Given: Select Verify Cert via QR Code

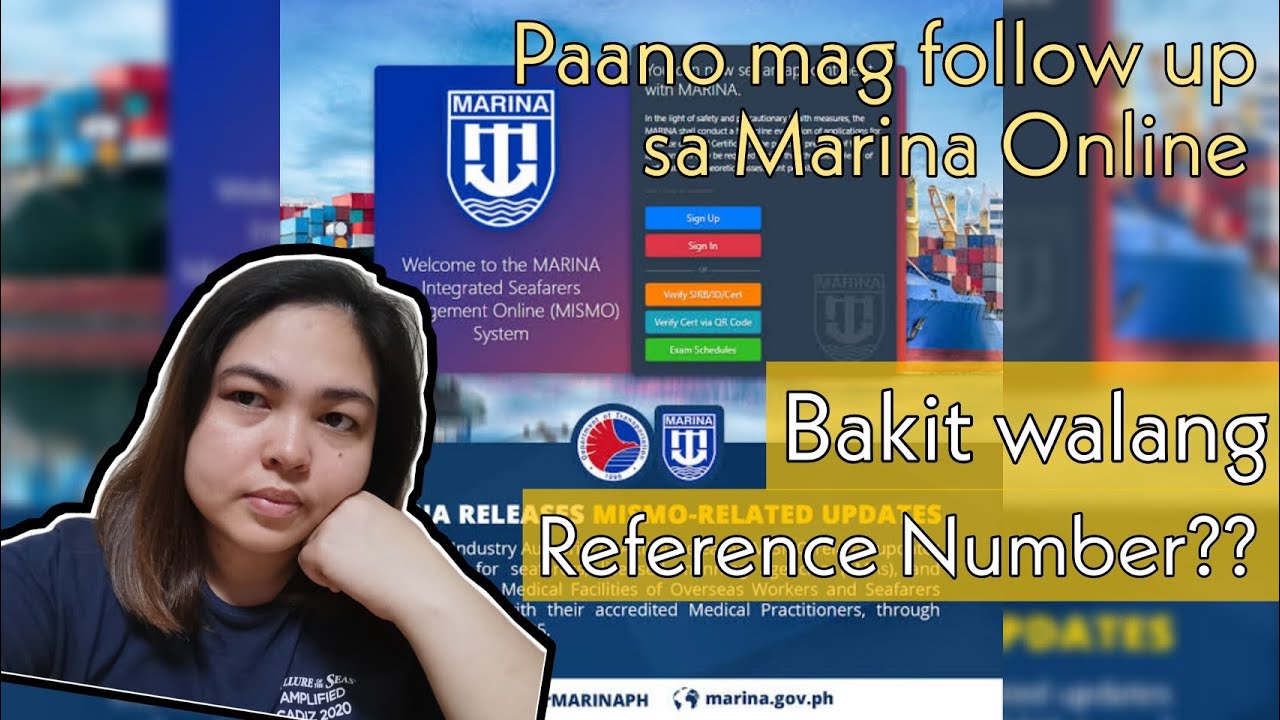Looking at the screenshot, I should [703, 322].
